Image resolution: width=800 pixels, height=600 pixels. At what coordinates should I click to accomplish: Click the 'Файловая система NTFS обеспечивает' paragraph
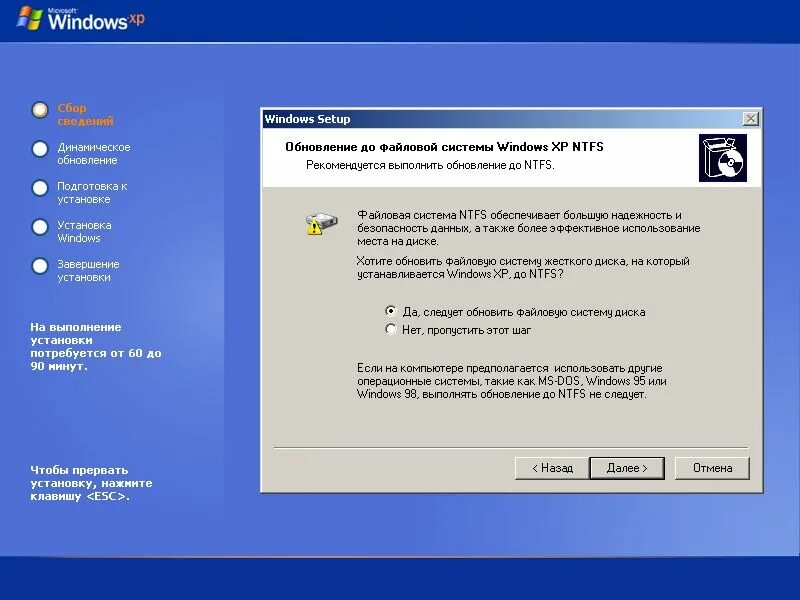(x=529, y=228)
